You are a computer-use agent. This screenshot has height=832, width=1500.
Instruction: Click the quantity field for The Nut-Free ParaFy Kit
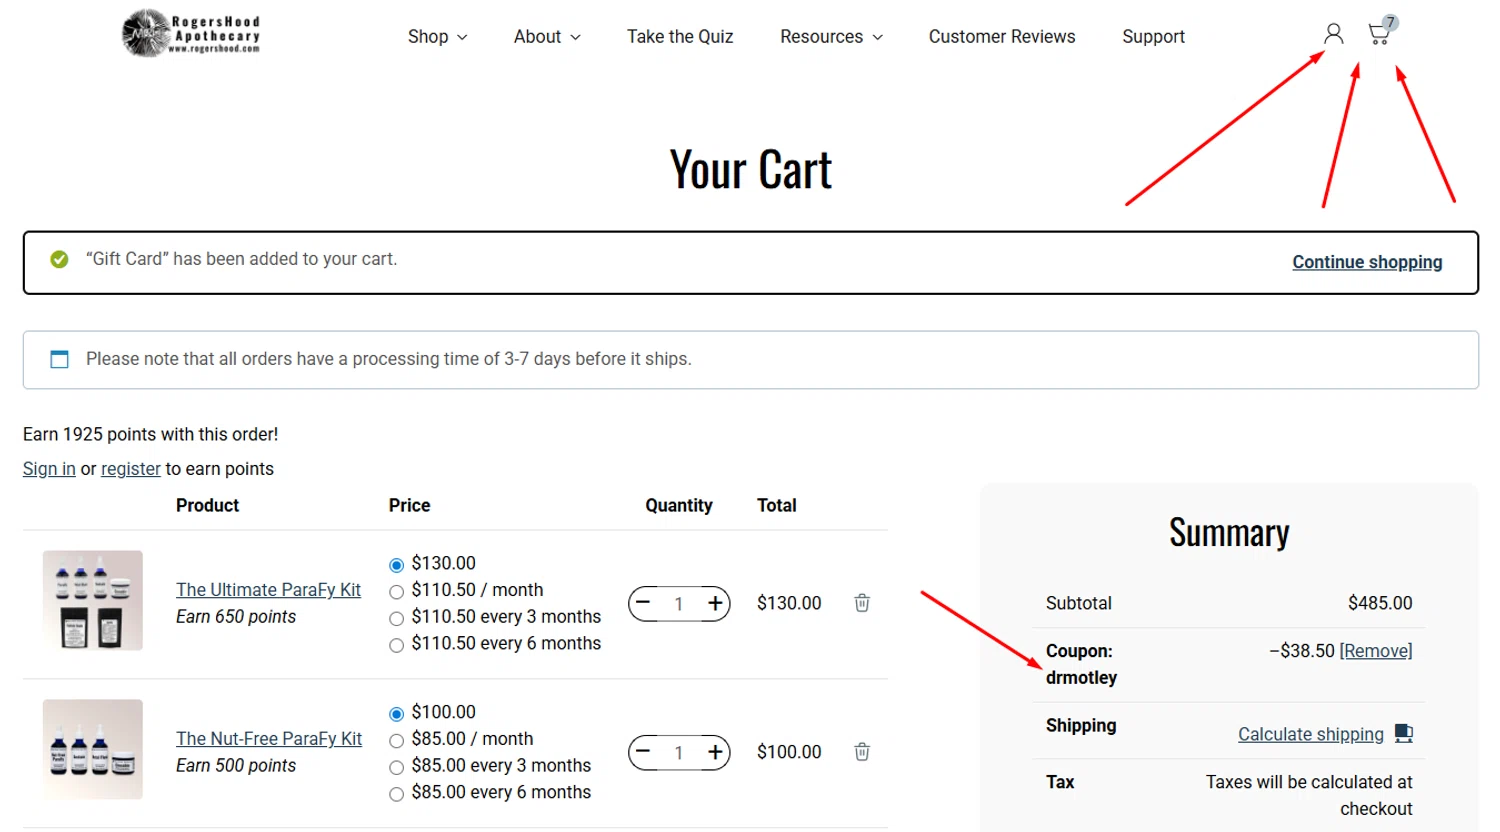679,753
